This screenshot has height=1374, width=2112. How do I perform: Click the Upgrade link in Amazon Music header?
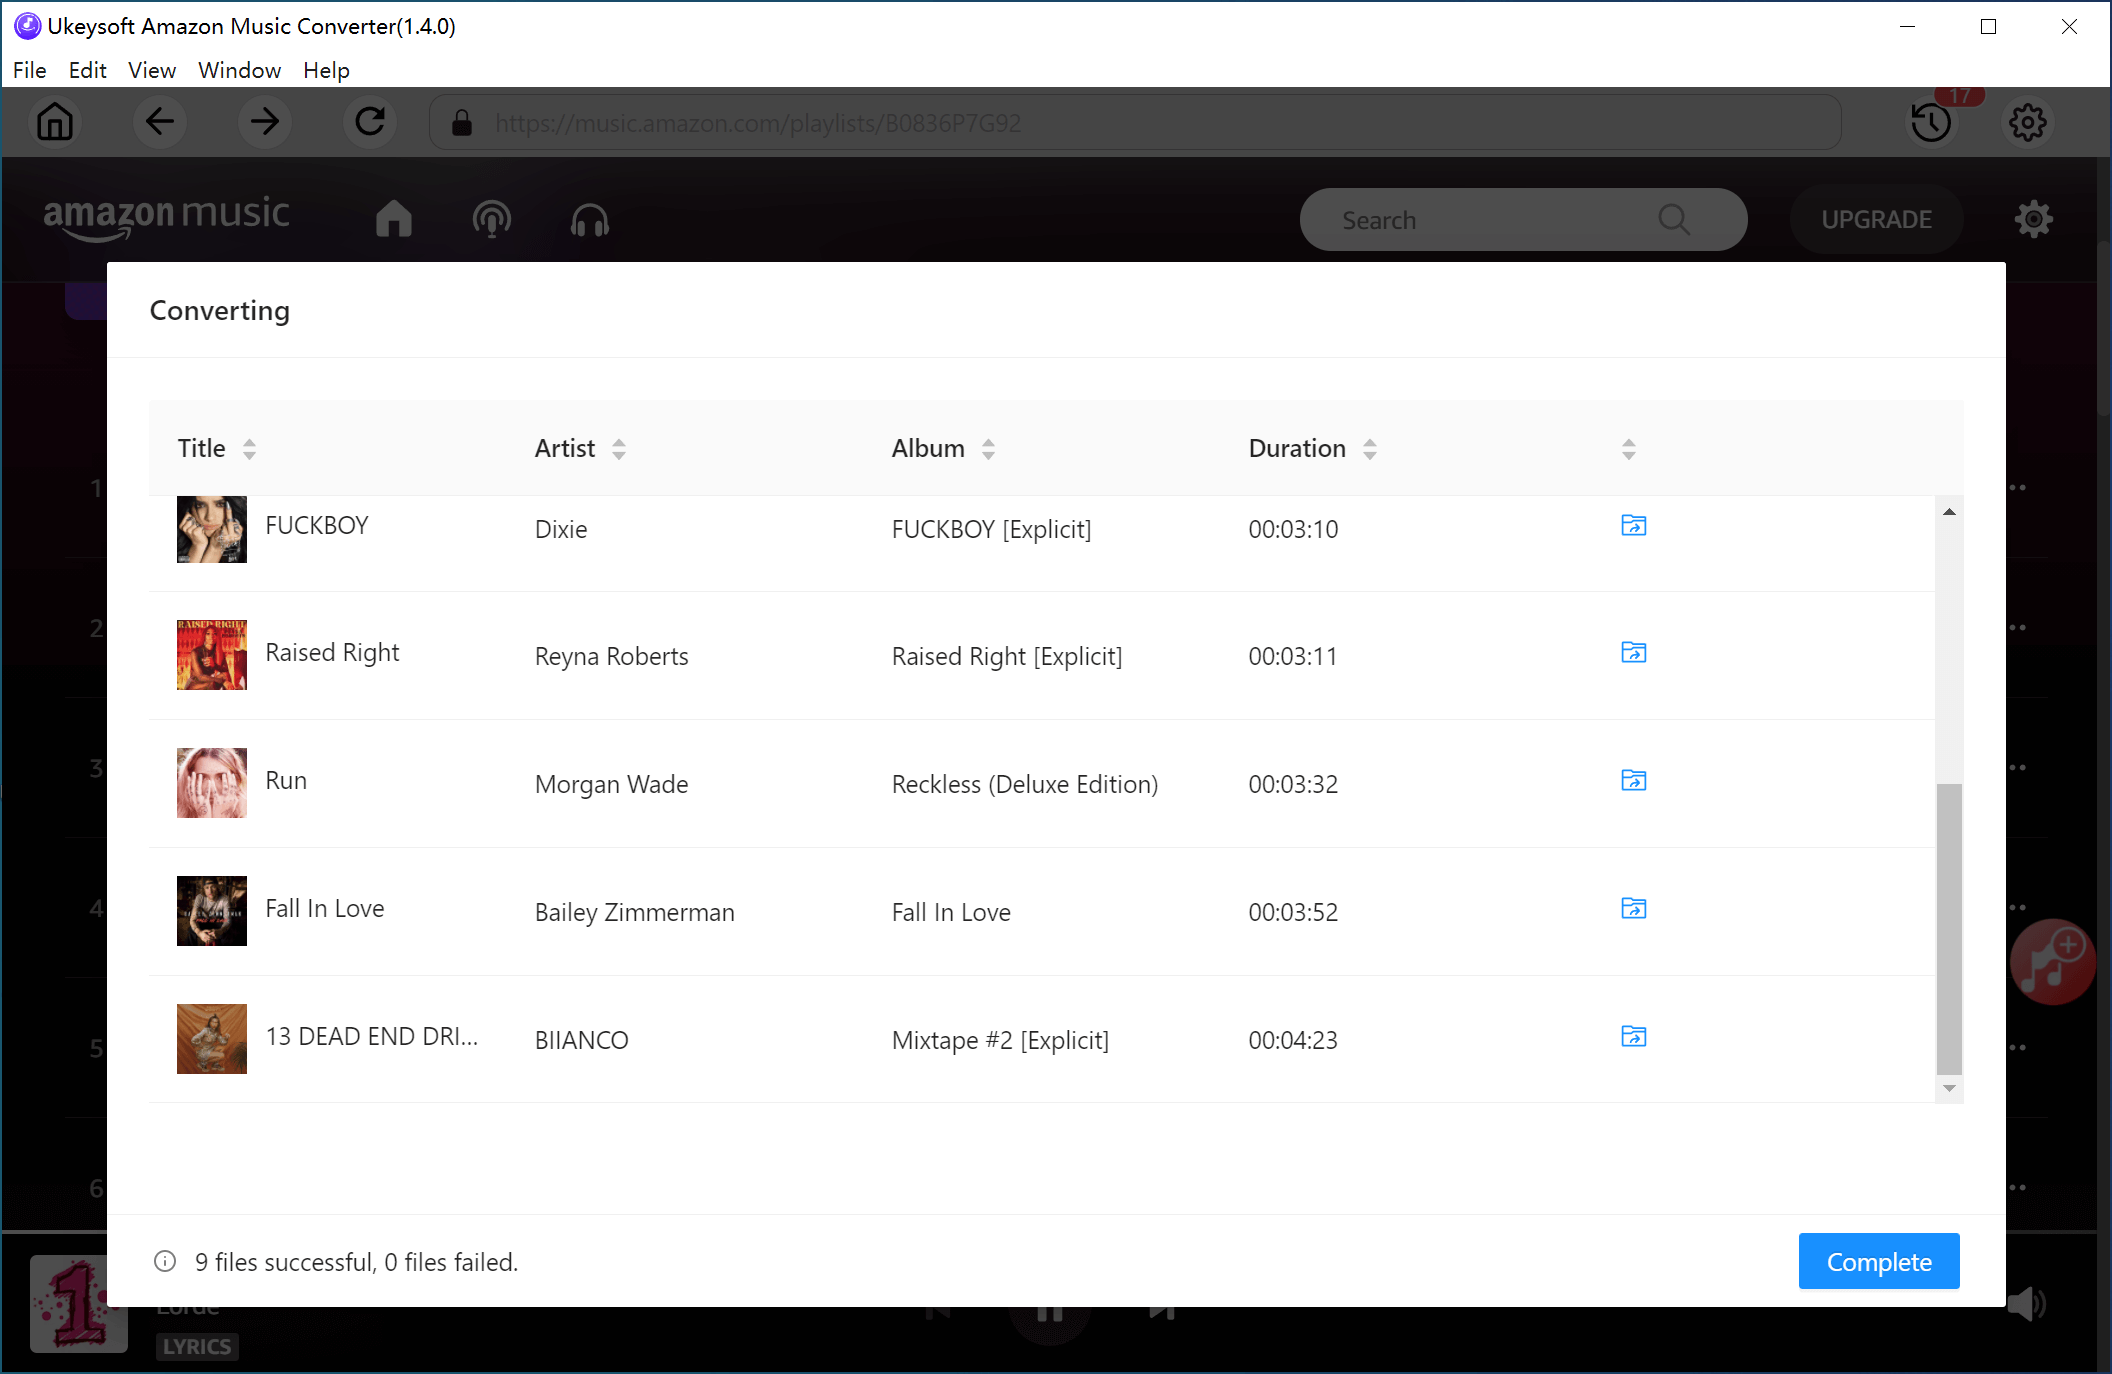[x=1878, y=218]
